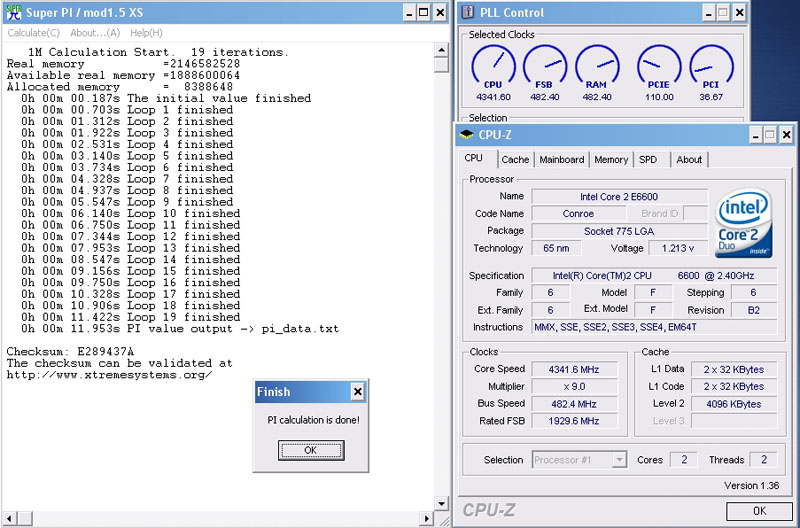The height and width of the screenshot is (528, 800).
Task: Minimize the Super PI window
Action: click(409, 13)
